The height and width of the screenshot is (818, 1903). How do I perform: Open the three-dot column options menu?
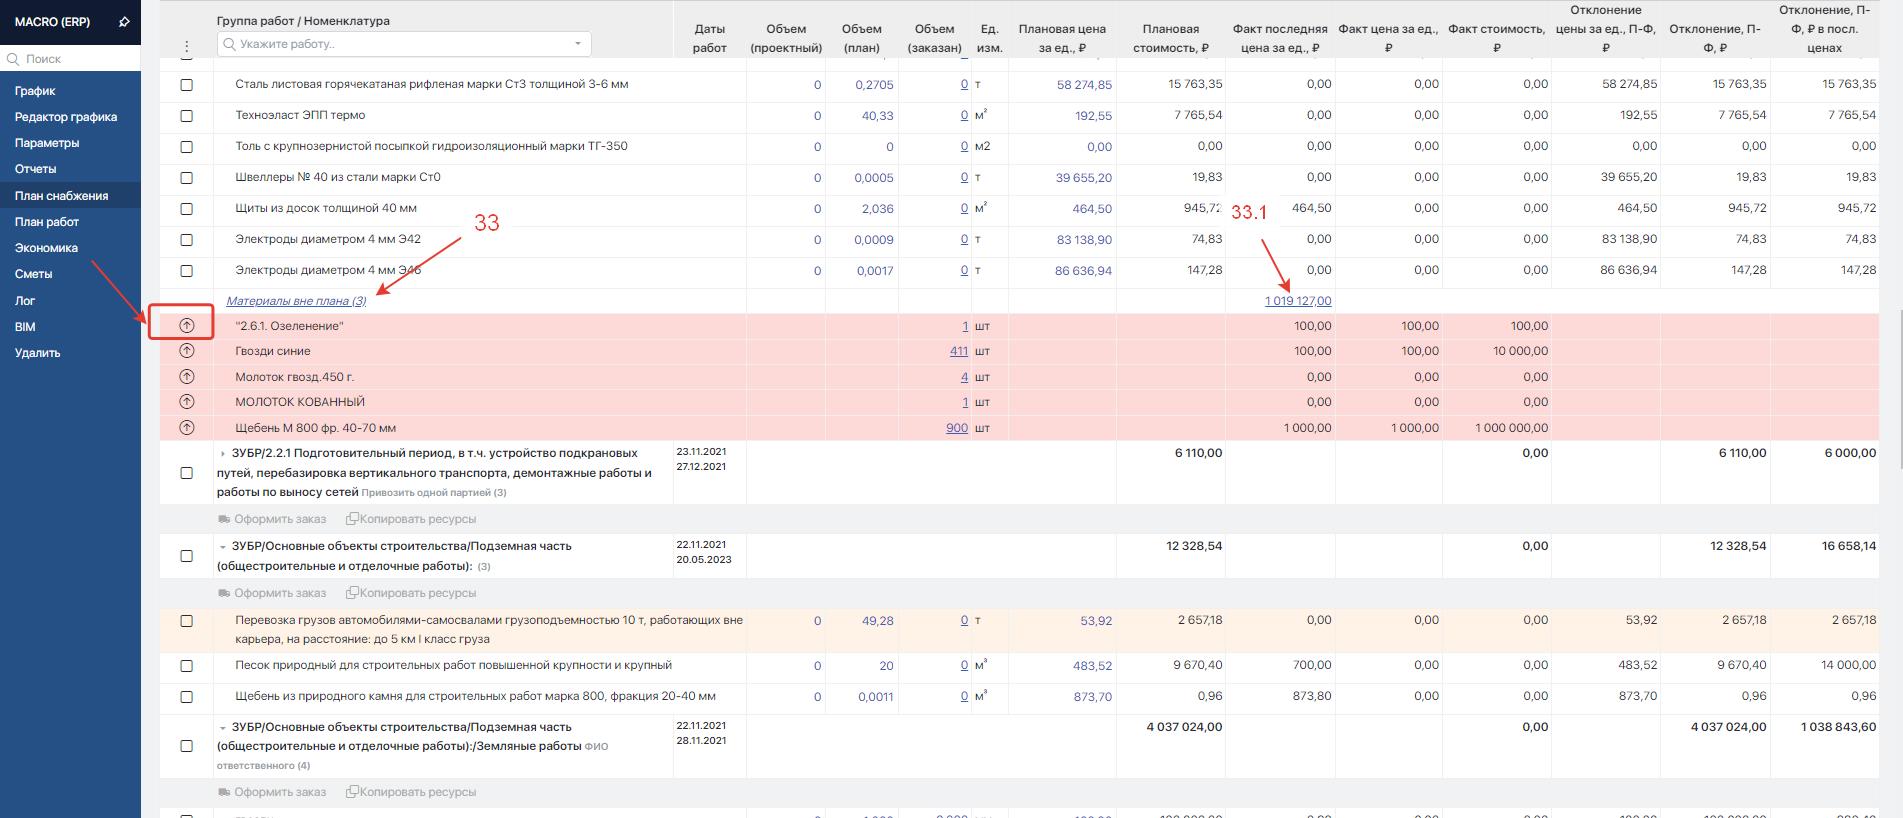[187, 46]
